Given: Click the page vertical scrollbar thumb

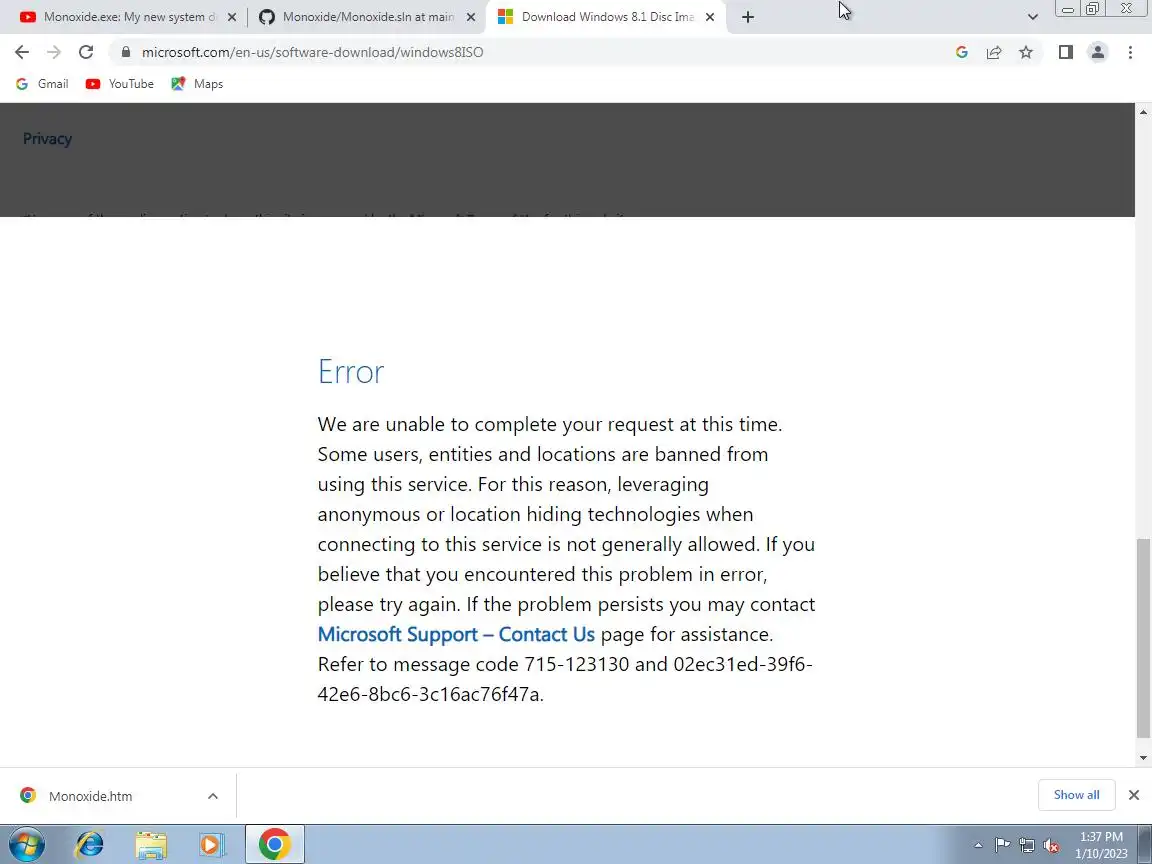Looking at the screenshot, I should [x=1143, y=638].
